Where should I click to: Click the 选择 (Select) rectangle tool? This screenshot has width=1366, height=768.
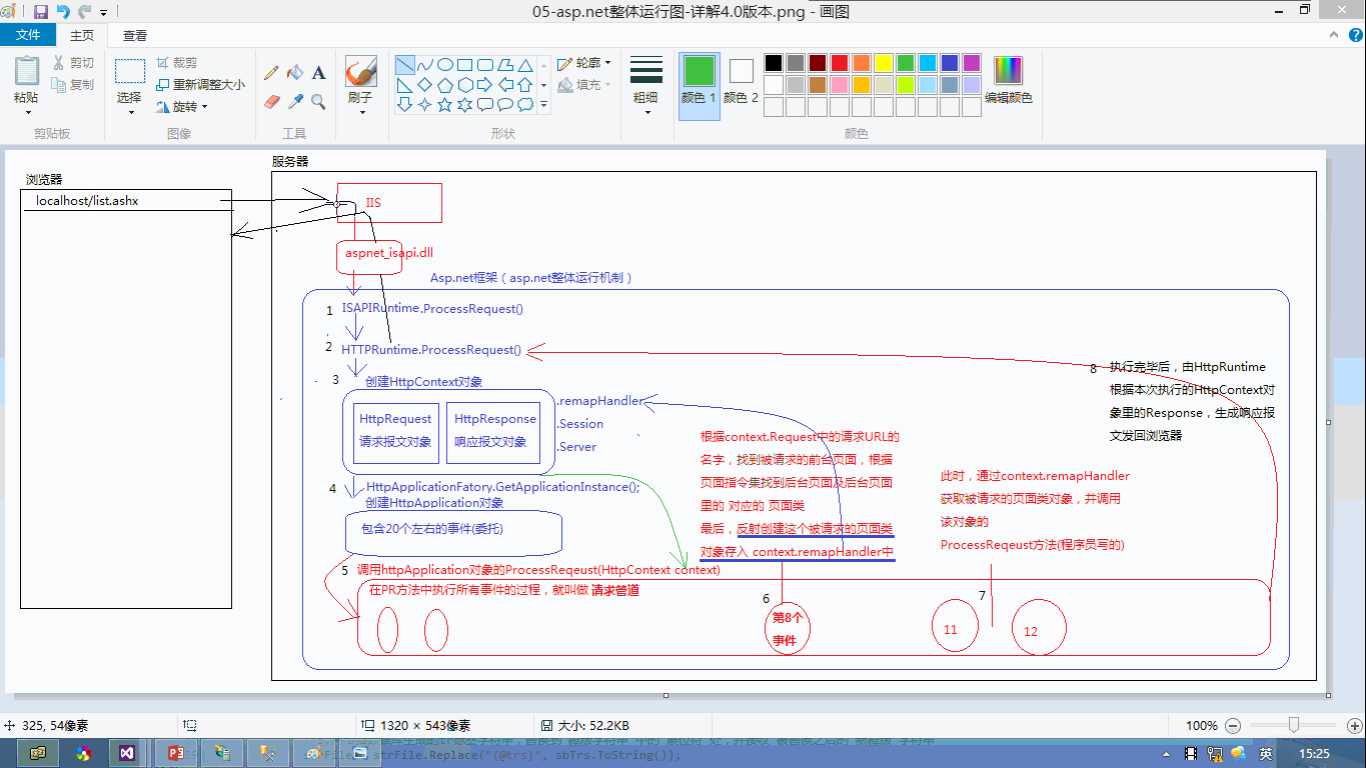pos(130,71)
